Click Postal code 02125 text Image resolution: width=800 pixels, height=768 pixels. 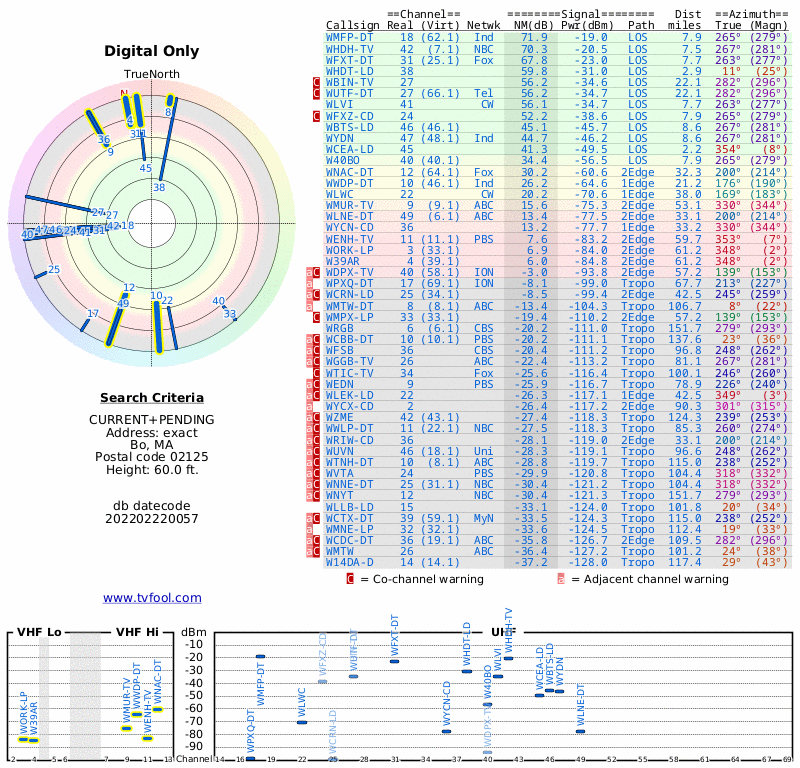152,457
